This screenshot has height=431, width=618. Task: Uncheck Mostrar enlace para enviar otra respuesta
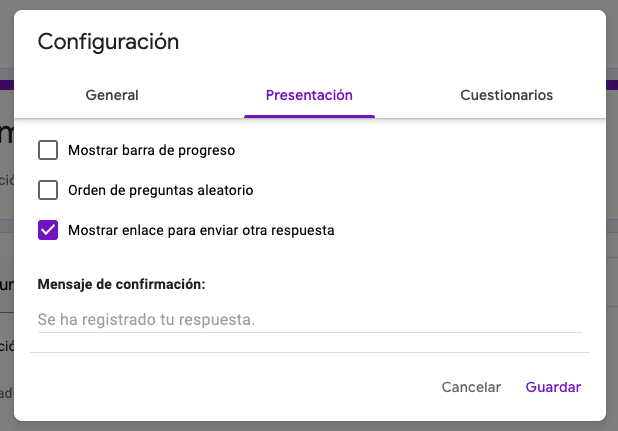48,230
